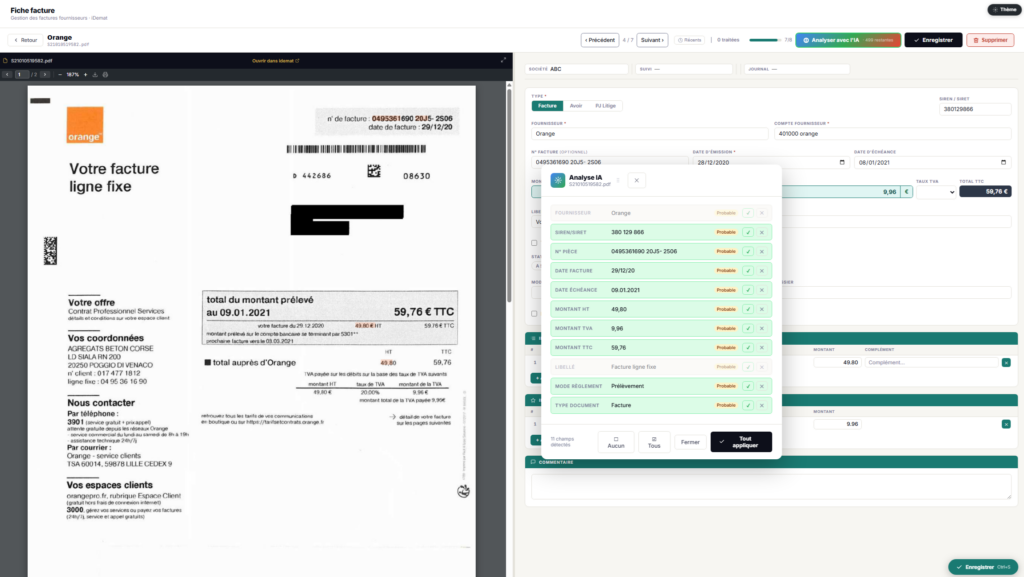This screenshot has height=577, width=1024.
Task: Open the Société ABC selector
Action: coord(577,69)
